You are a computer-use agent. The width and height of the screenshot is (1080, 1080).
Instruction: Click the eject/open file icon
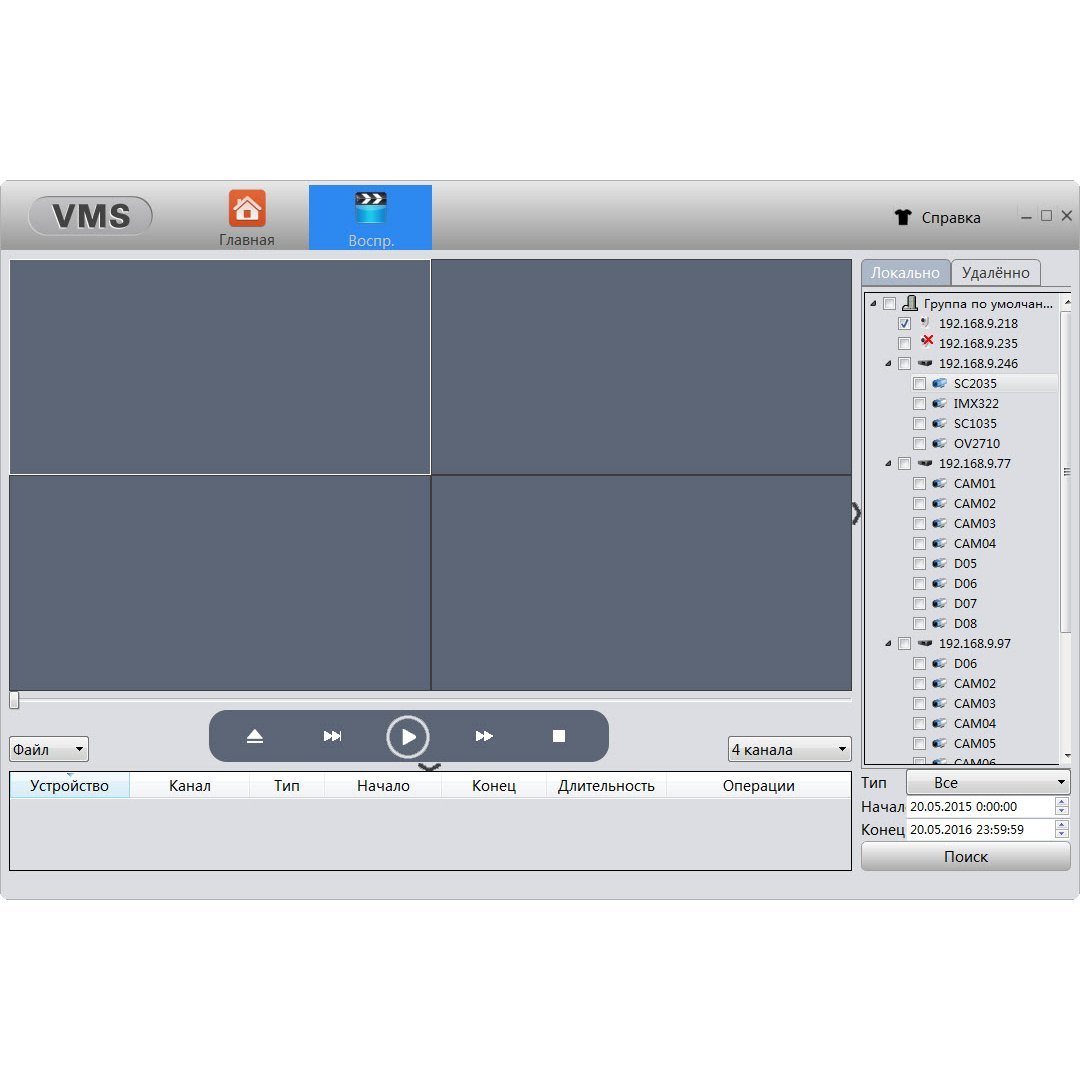(255, 736)
